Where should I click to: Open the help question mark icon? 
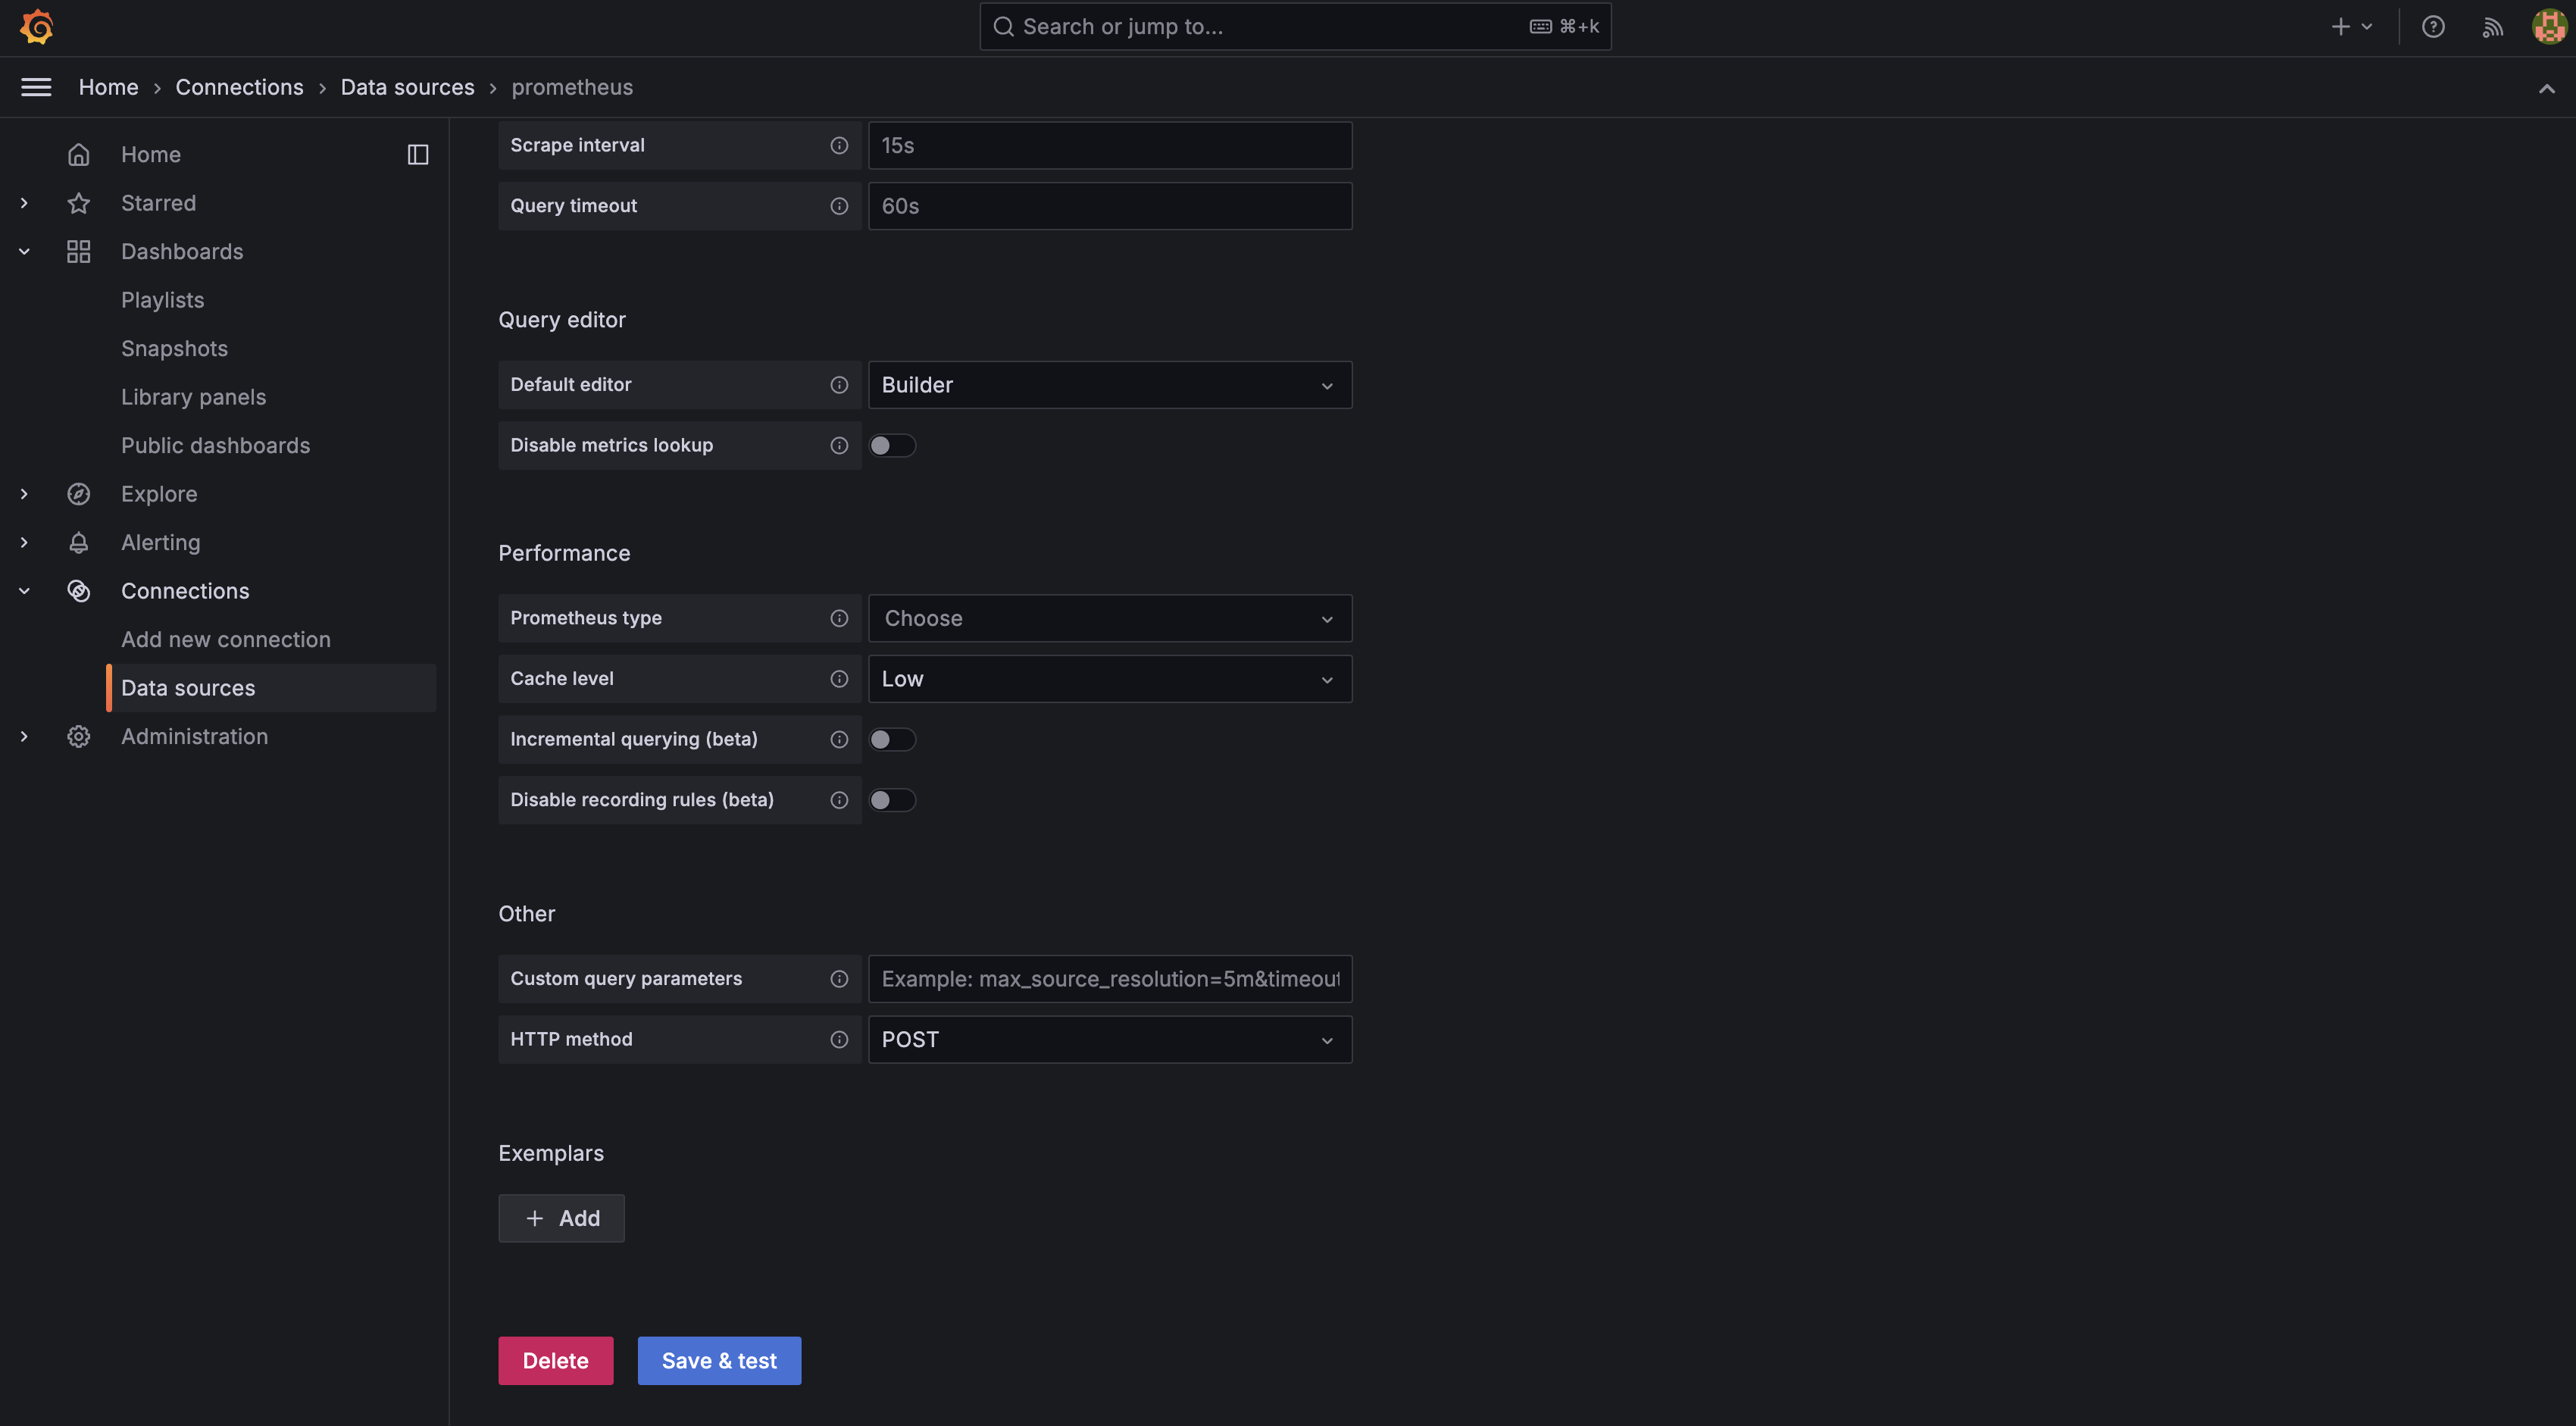(x=2432, y=27)
